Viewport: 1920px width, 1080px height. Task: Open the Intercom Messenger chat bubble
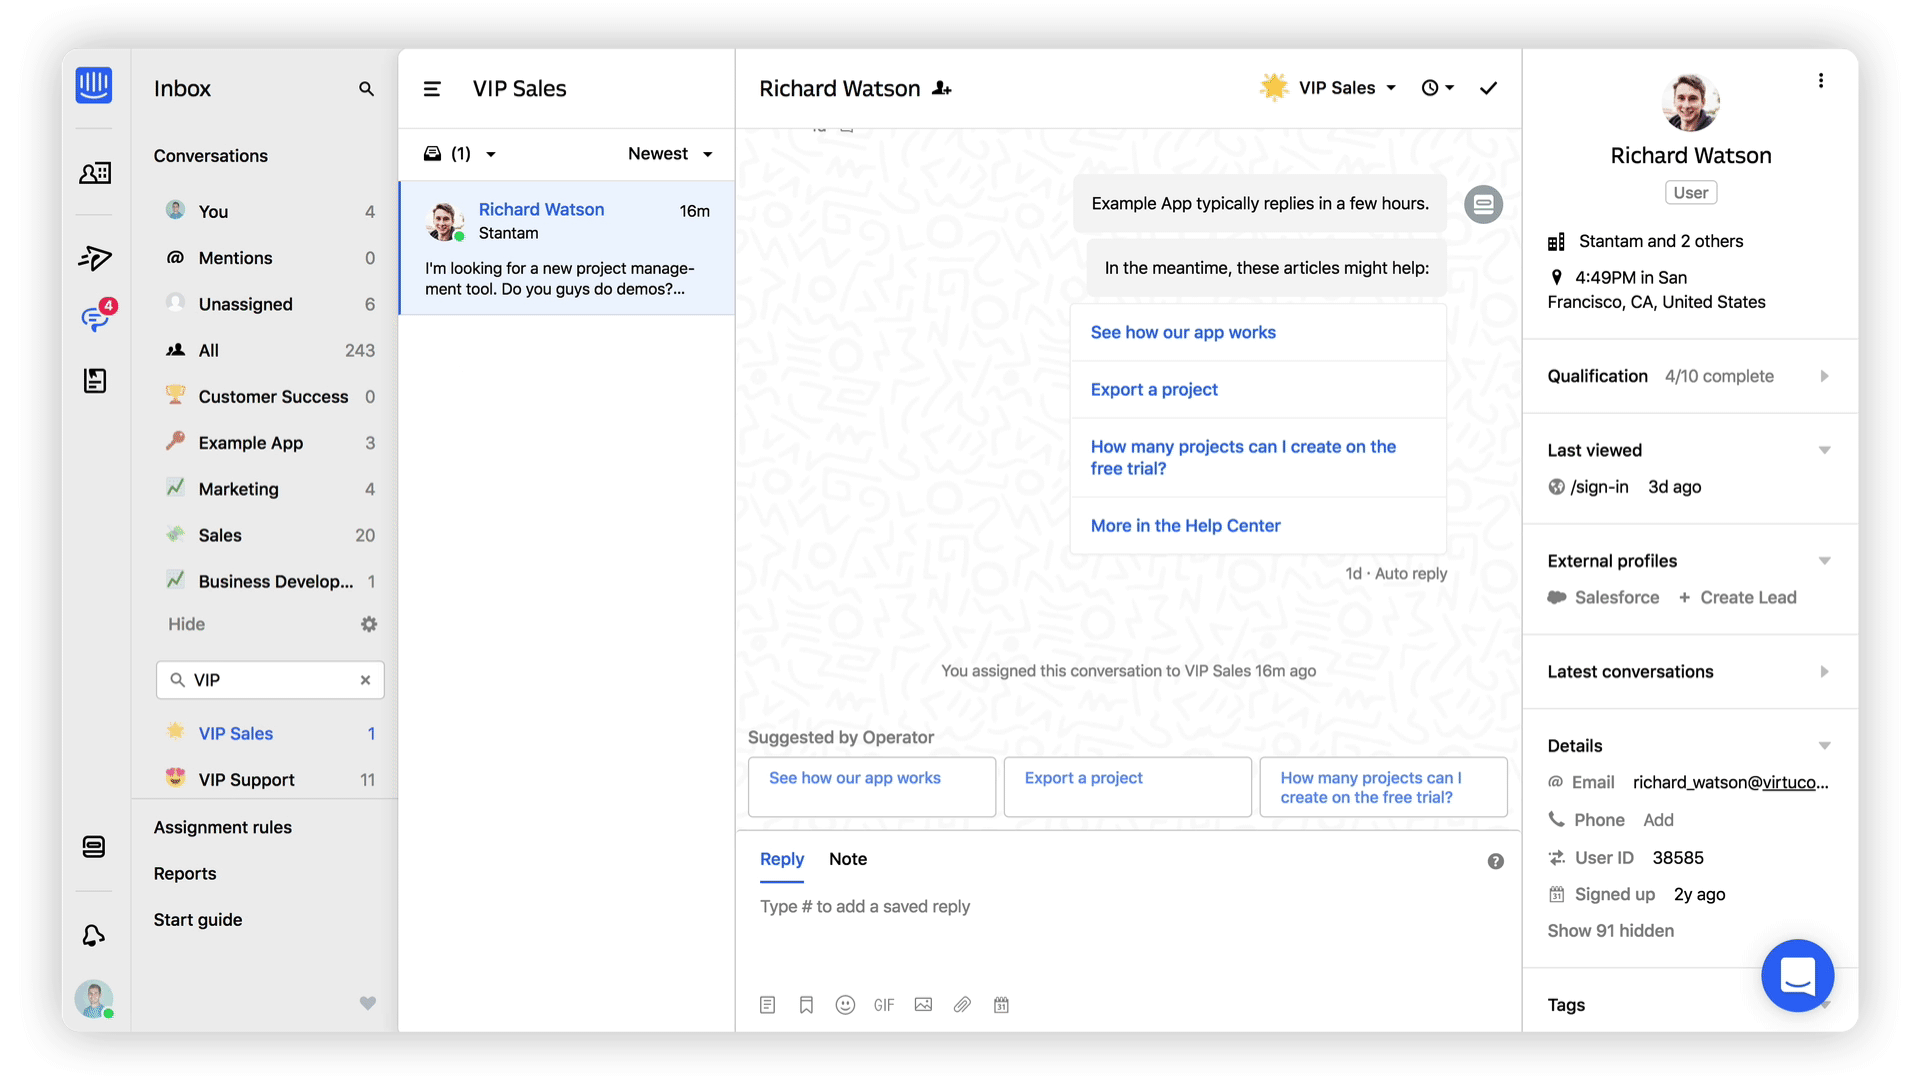1797,975
